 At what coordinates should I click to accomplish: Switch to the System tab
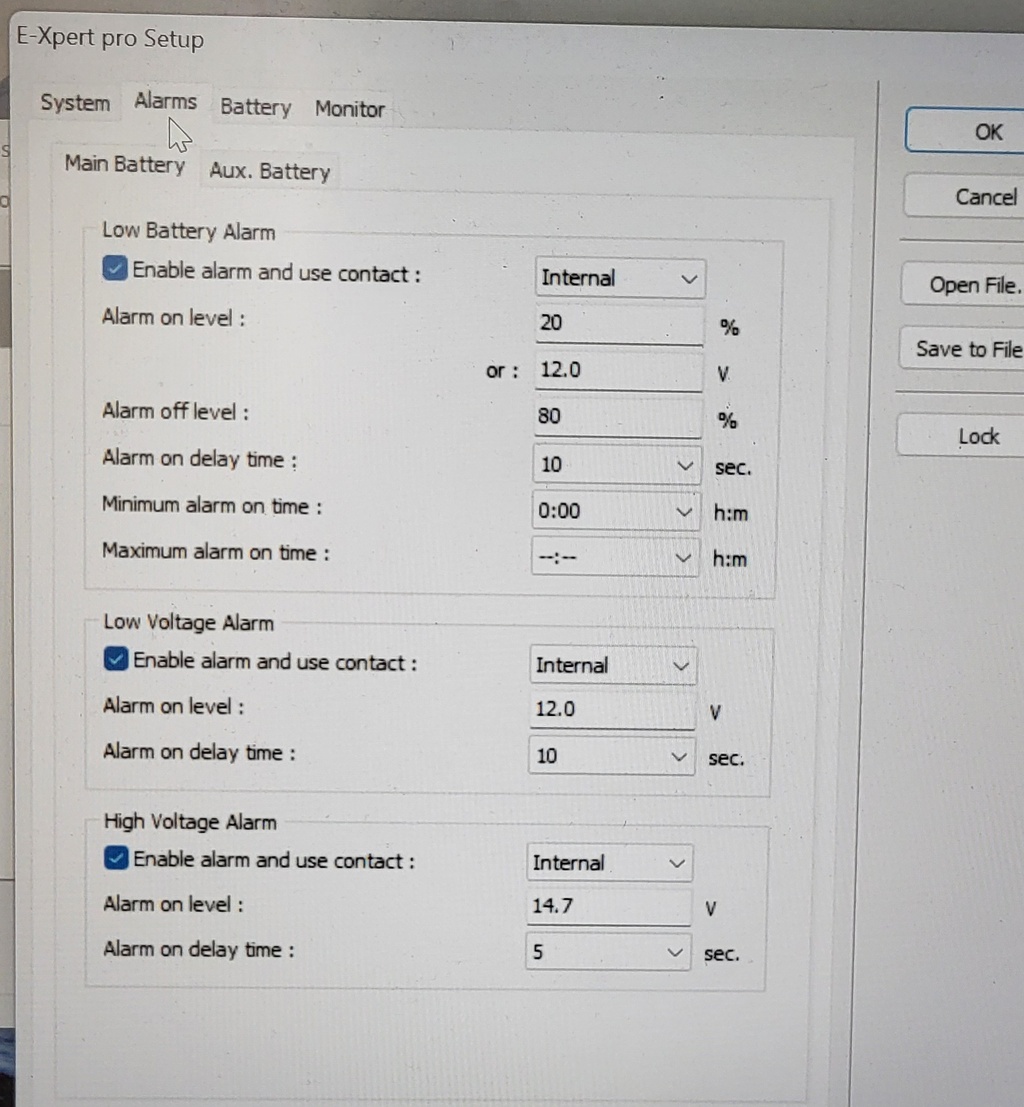(x=75, y=103)
